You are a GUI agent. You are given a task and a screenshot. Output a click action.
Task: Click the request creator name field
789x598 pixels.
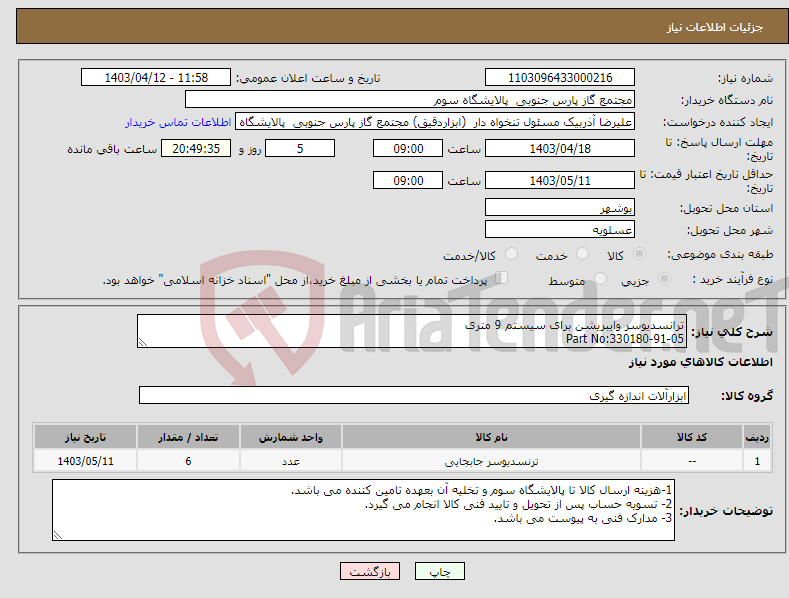click(x=435, y=122)
